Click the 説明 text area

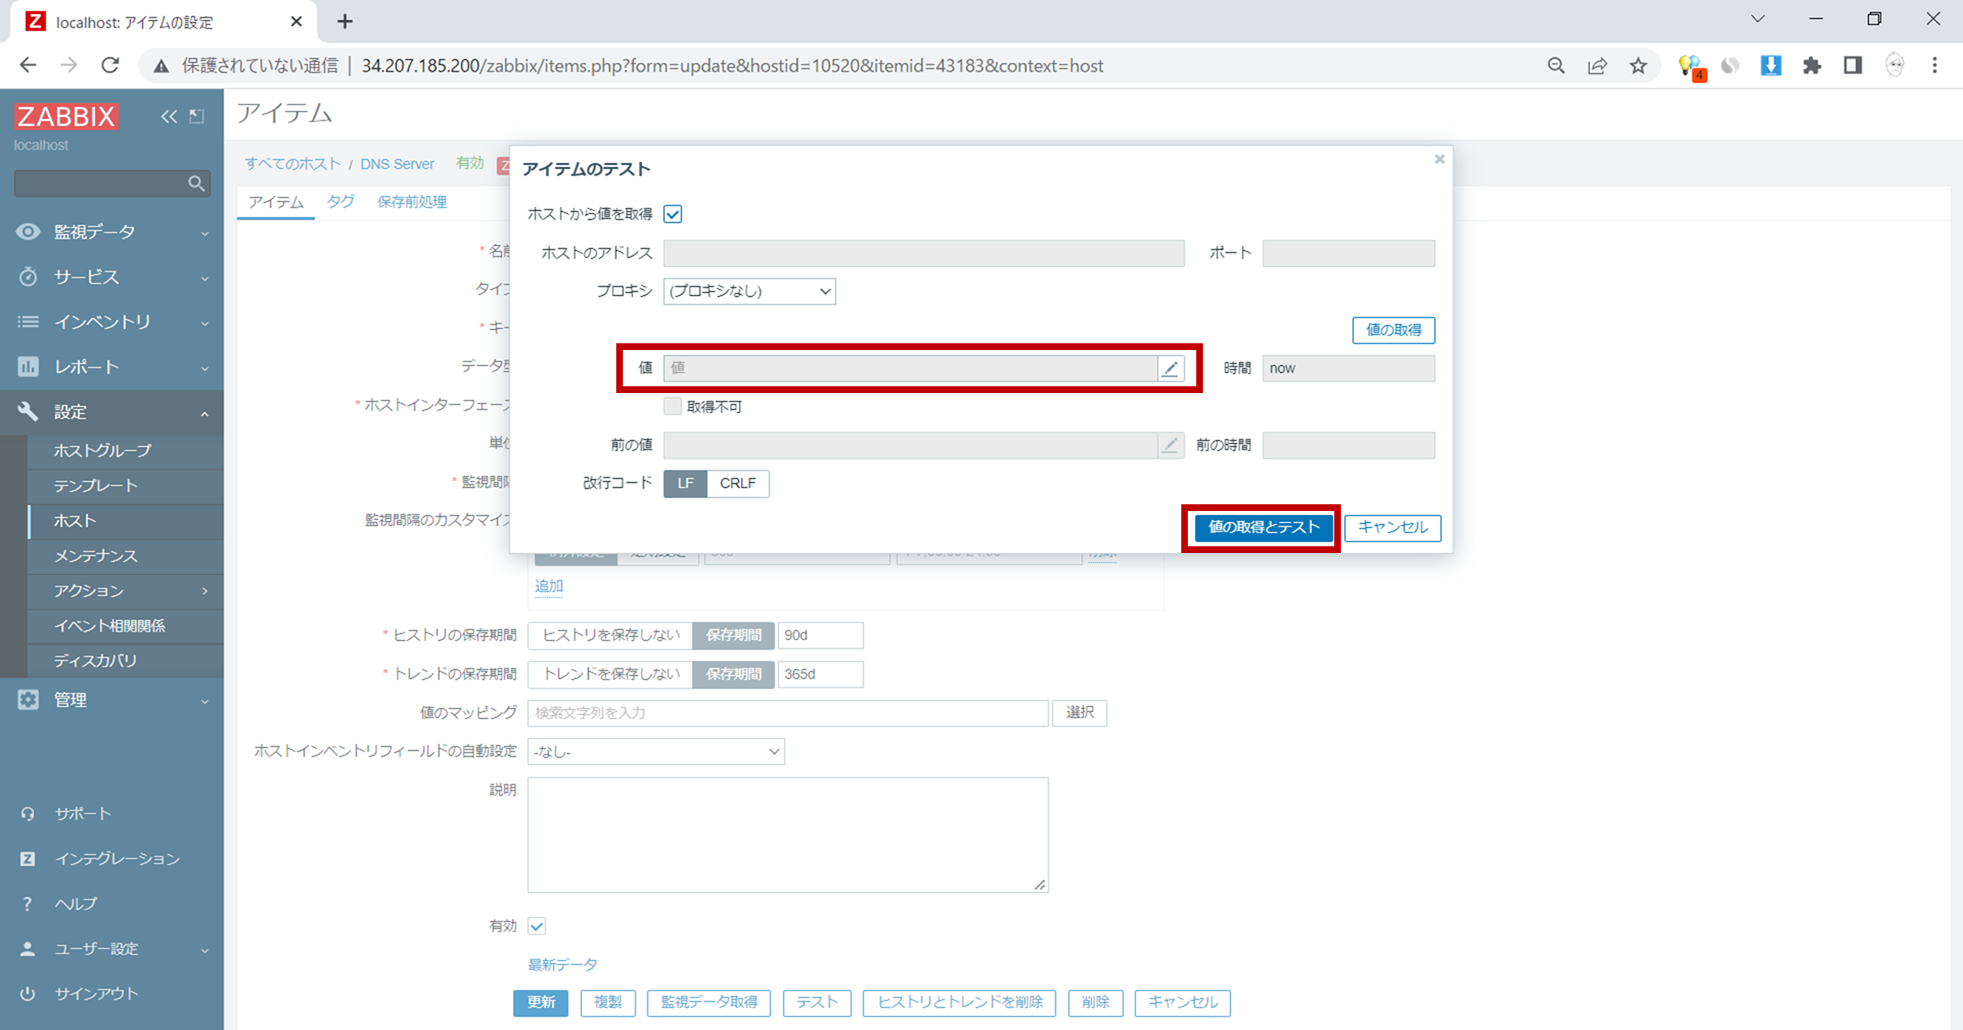point(788,835)
